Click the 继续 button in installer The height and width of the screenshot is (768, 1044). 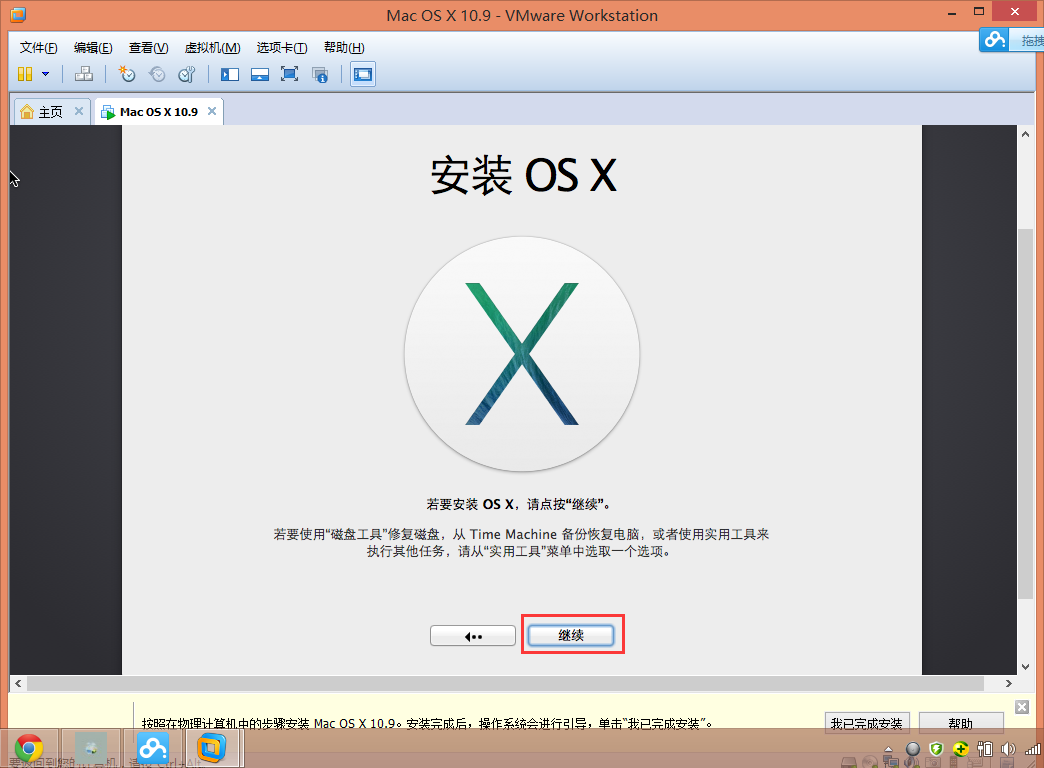pyautogui.click(x=571, y=635)
